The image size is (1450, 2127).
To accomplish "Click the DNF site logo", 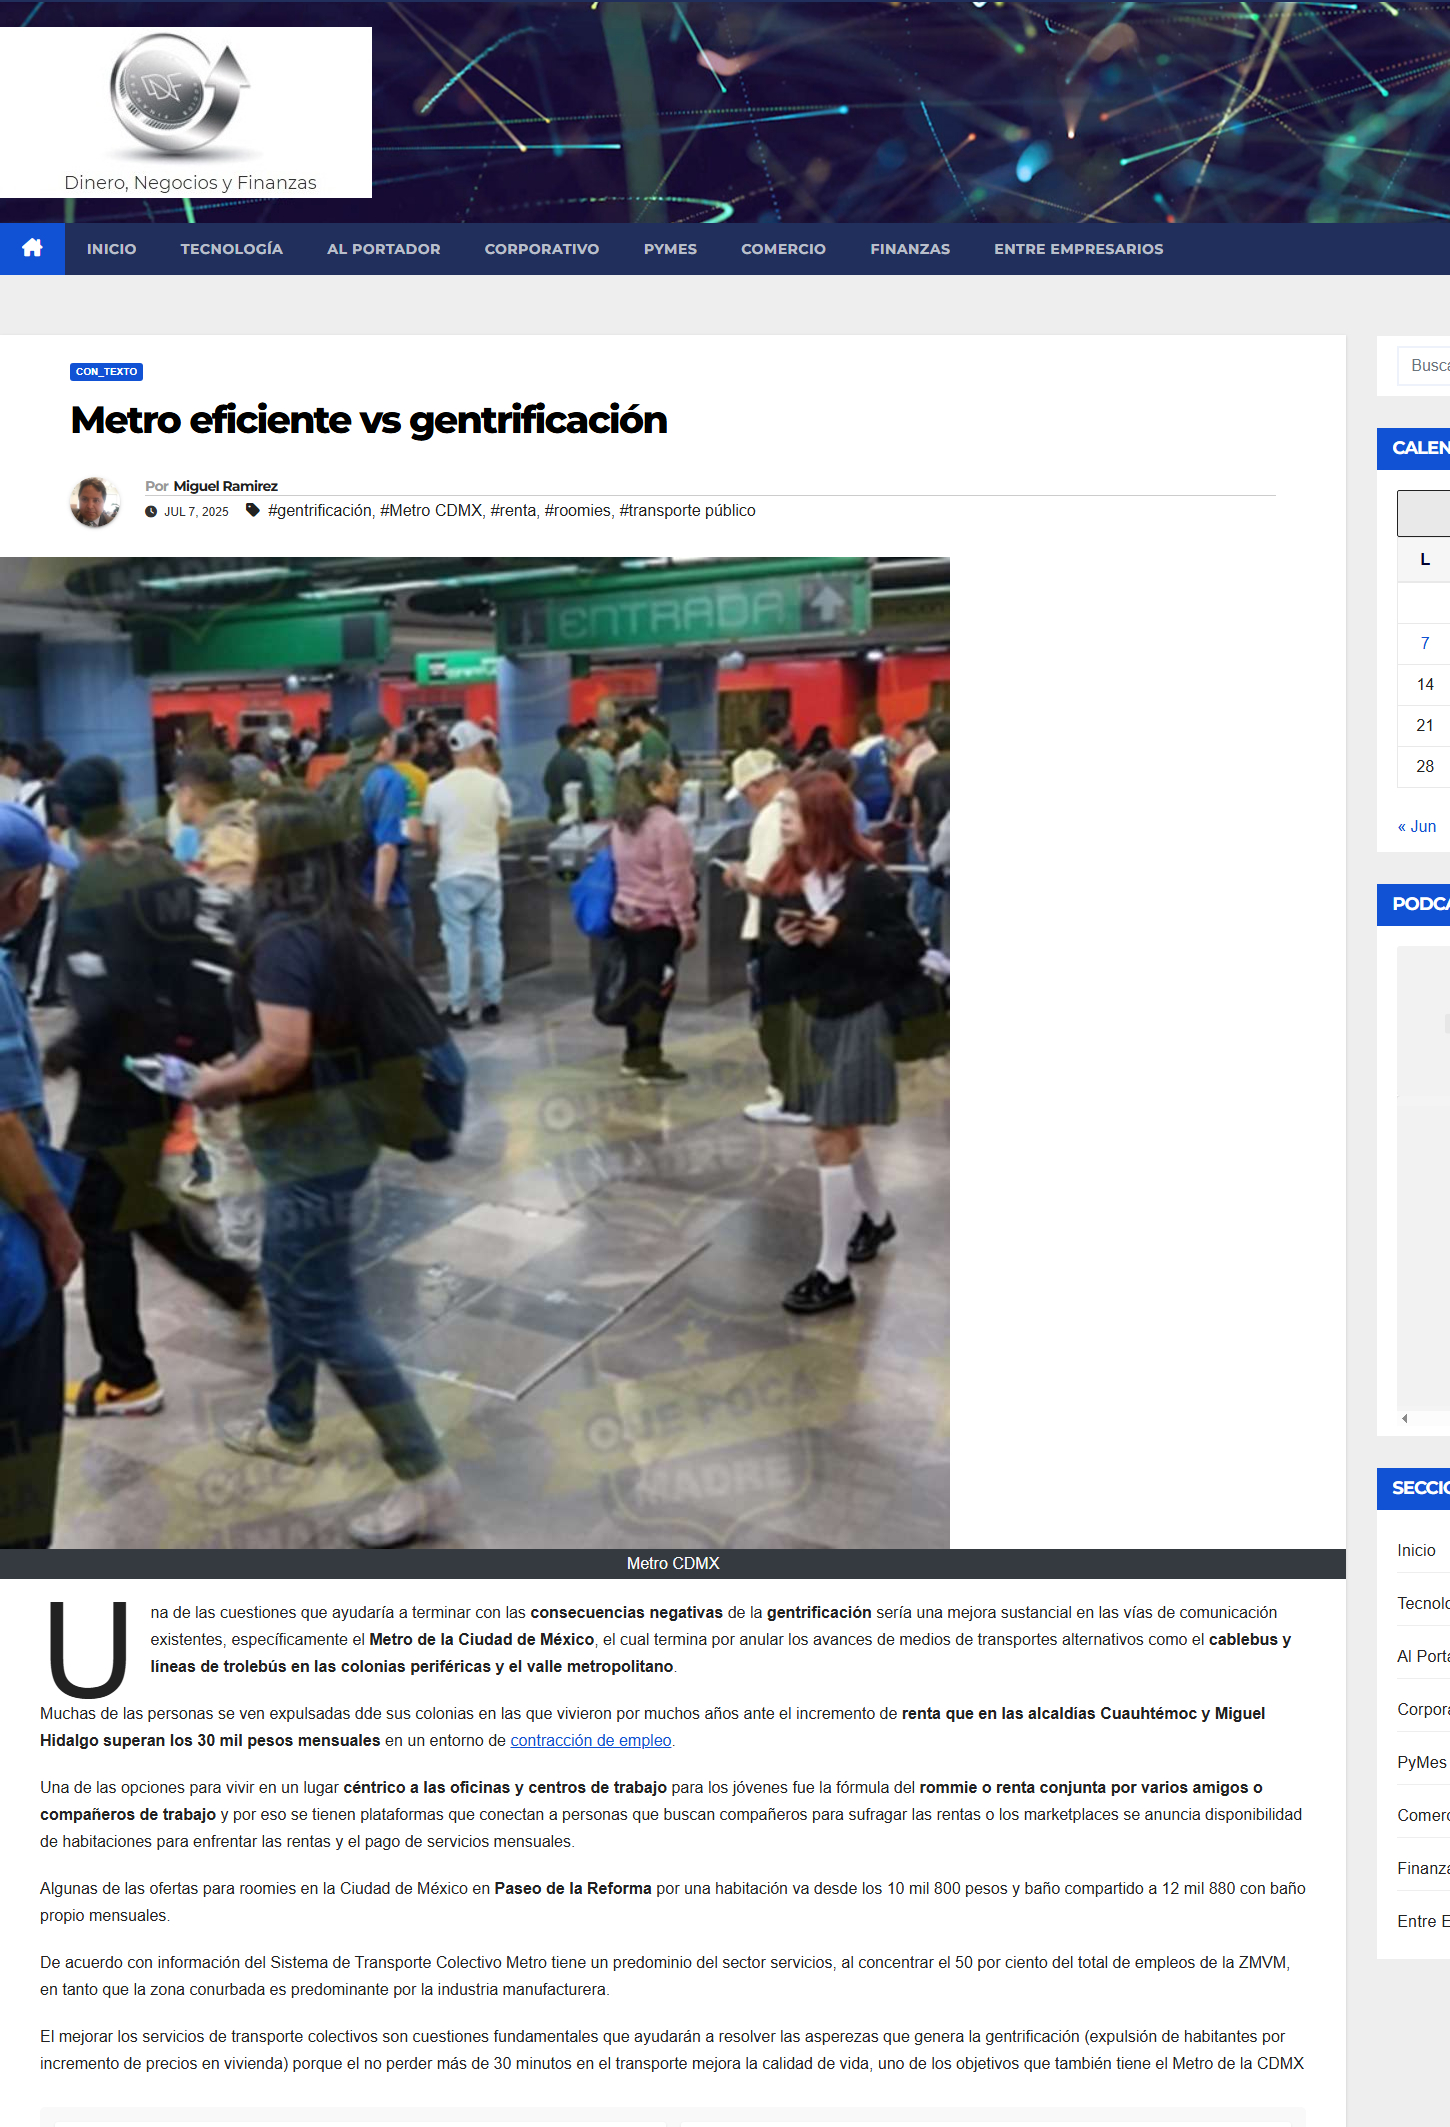I will [180, 96].
